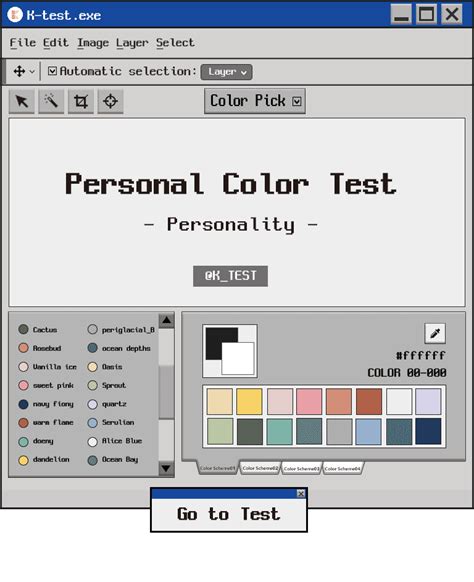Select the arrow pointer tool
This screenshot has width=474, height=582.
22,101
